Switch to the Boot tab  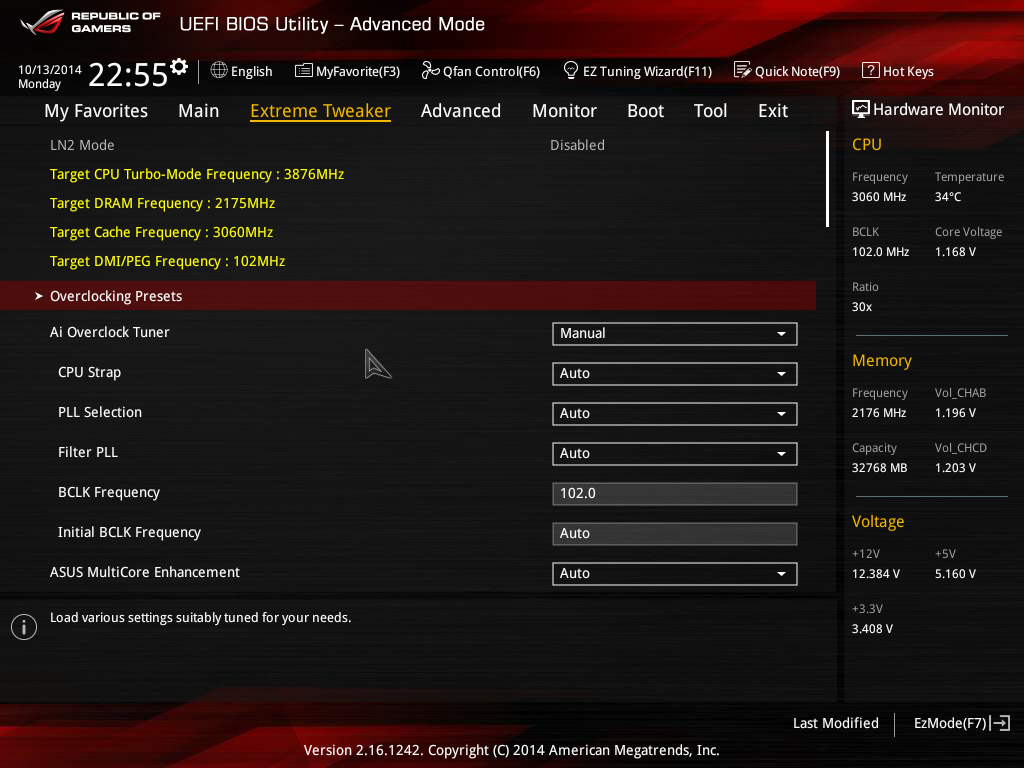coord(645,111)
